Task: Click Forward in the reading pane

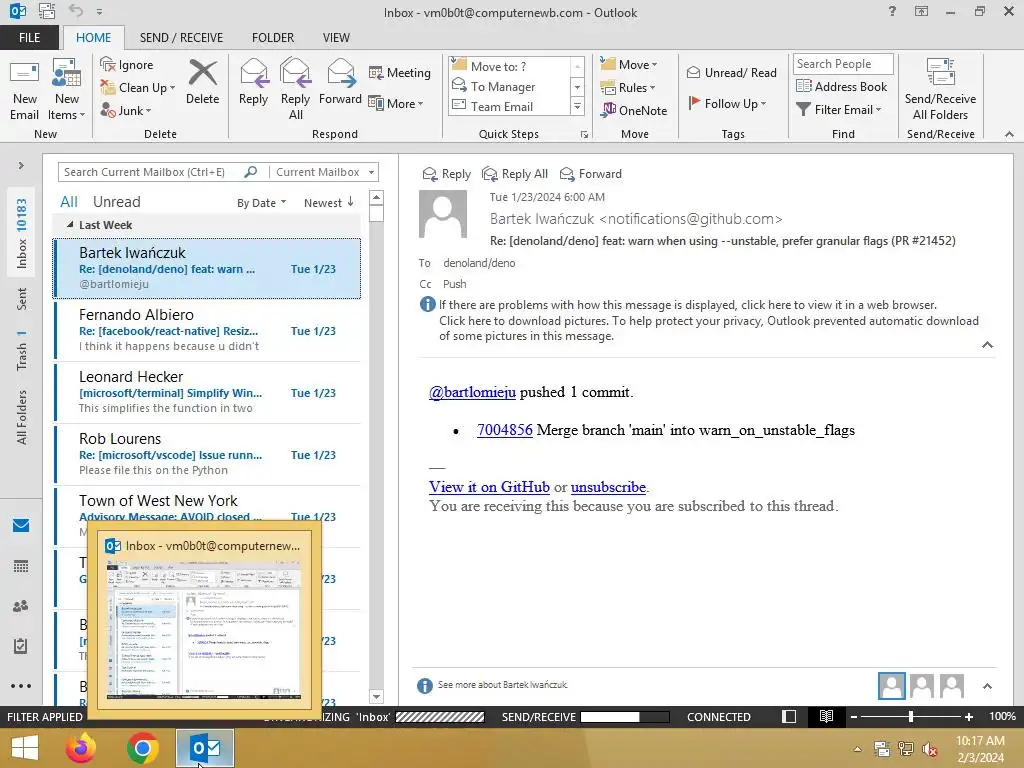Action: (x=590, y=174)
